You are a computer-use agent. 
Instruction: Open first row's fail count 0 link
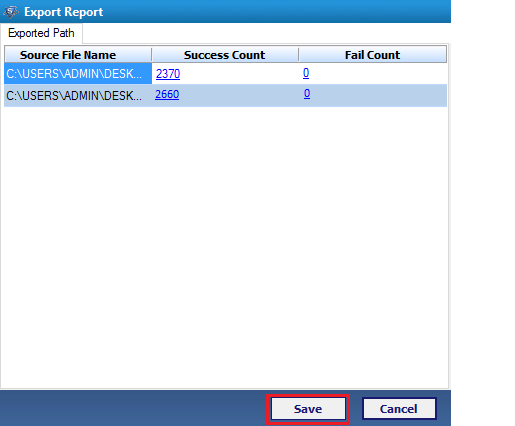click(x=306, y=73)
